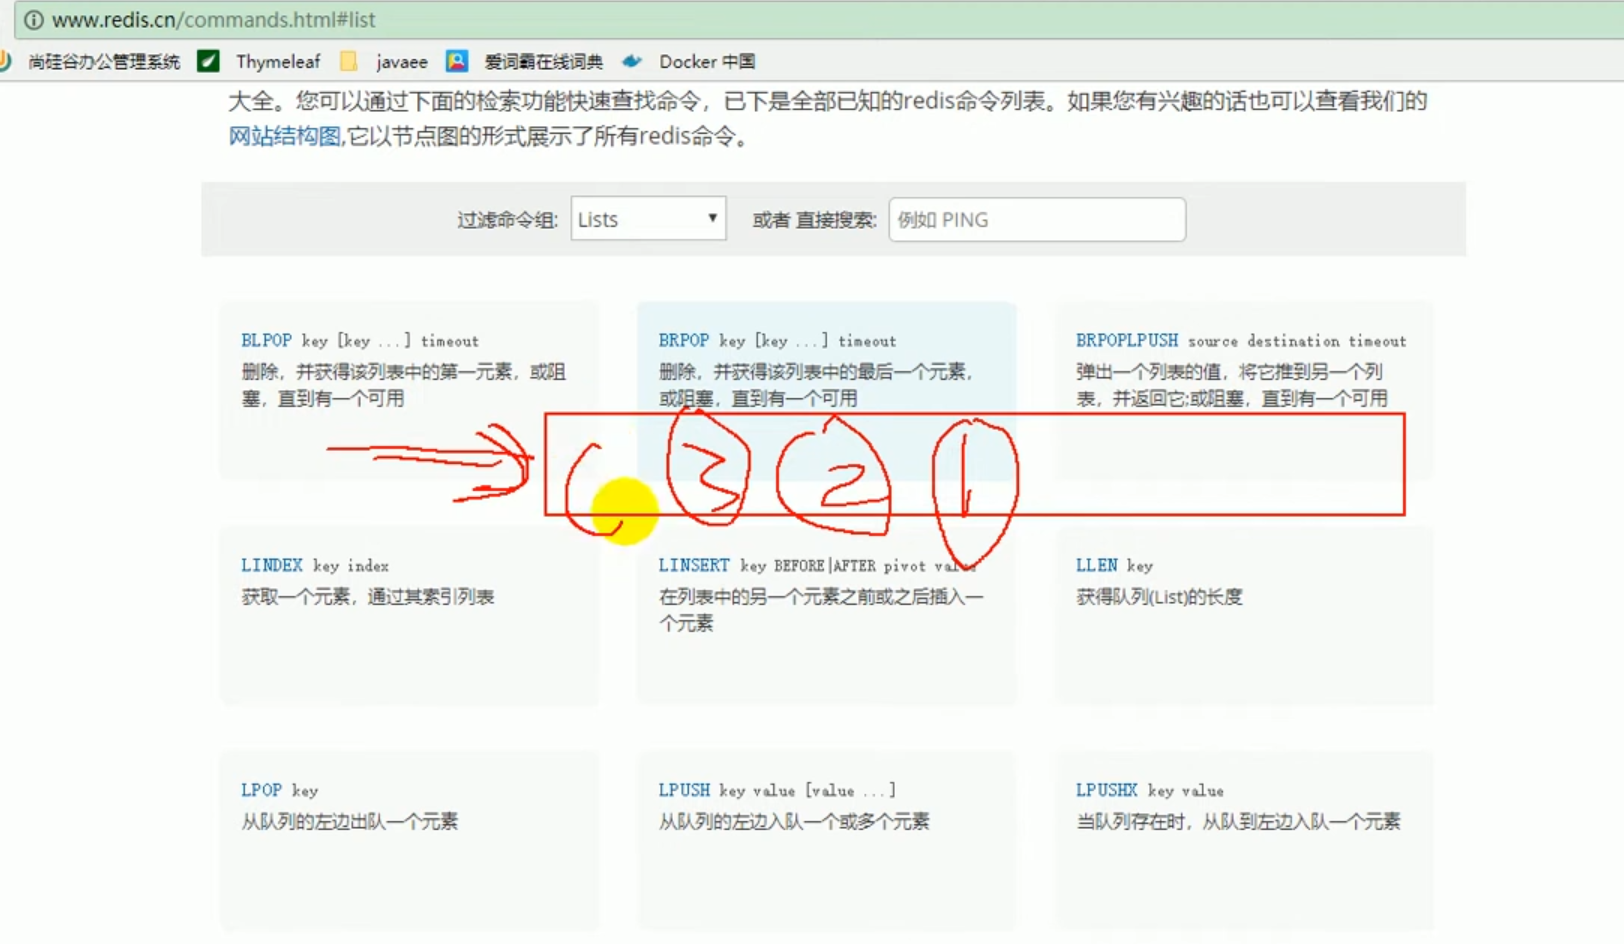
Task: Click the 爱词霸在线词典 bookmark icon
Action: [457, 61]
